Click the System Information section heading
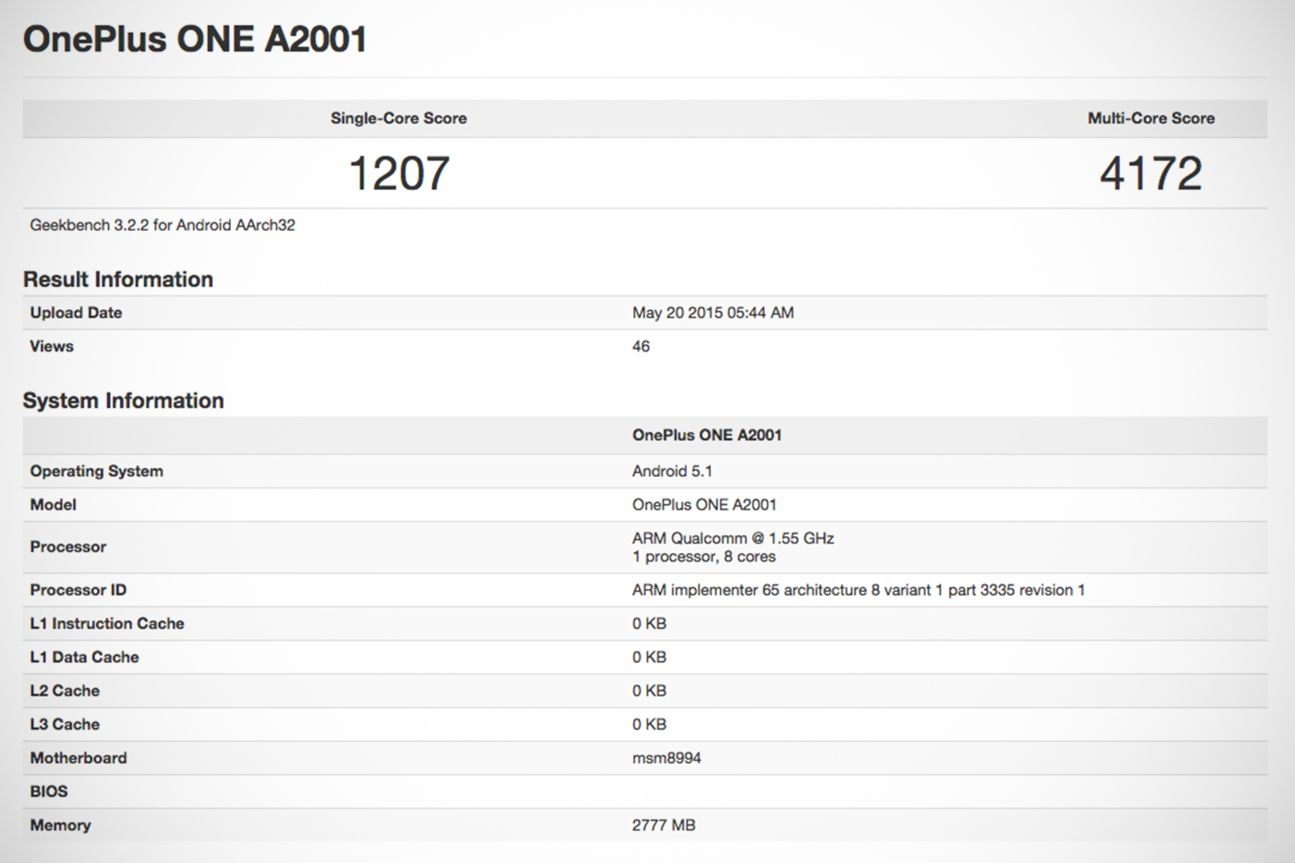 click(123, 400)
